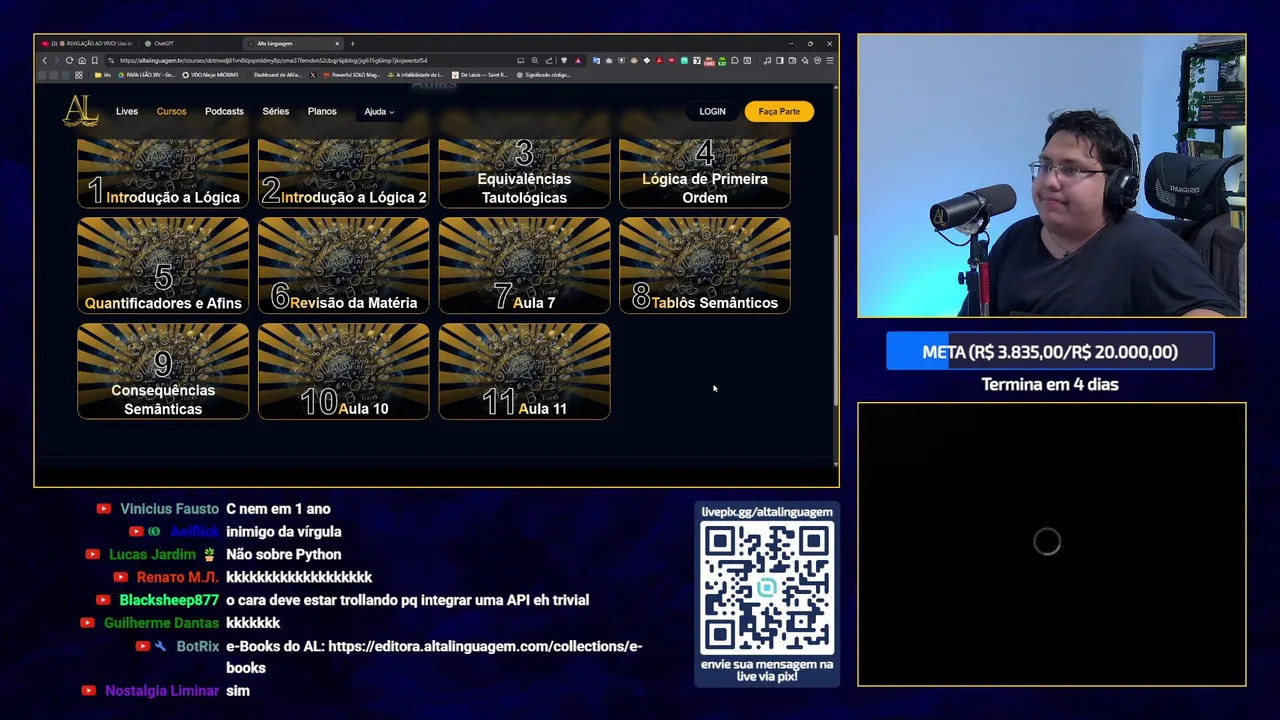Viewport: 1280px width, 720px height.
Task: Open the Cursos menu item
Action: (x=171, y=111)
